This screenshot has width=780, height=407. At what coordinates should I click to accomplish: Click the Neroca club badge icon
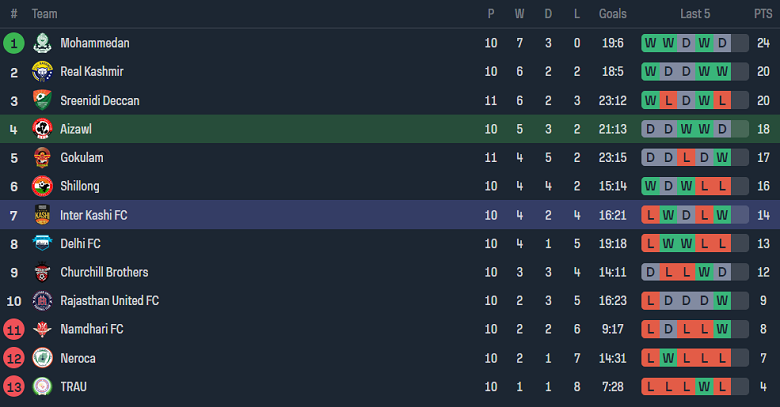pyautogui.click(x=42, y=358)
